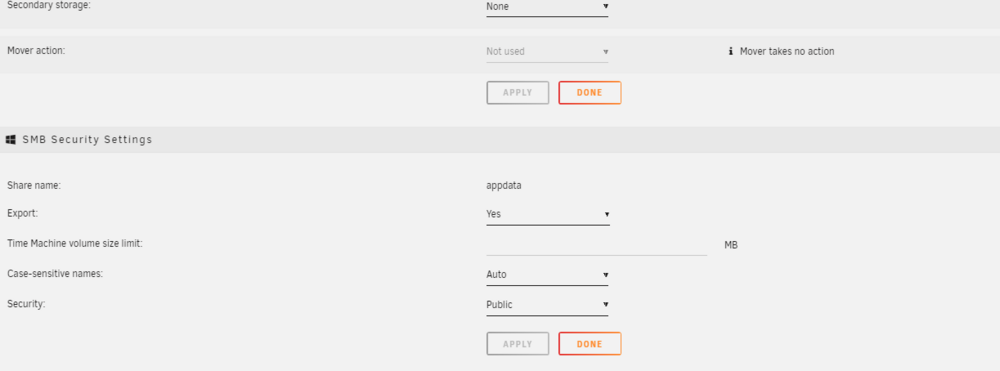The width and height of the screenshot is (1000, 371).
Task: Open the Secondary storage dropdown showing None
Action: (547, 7)
